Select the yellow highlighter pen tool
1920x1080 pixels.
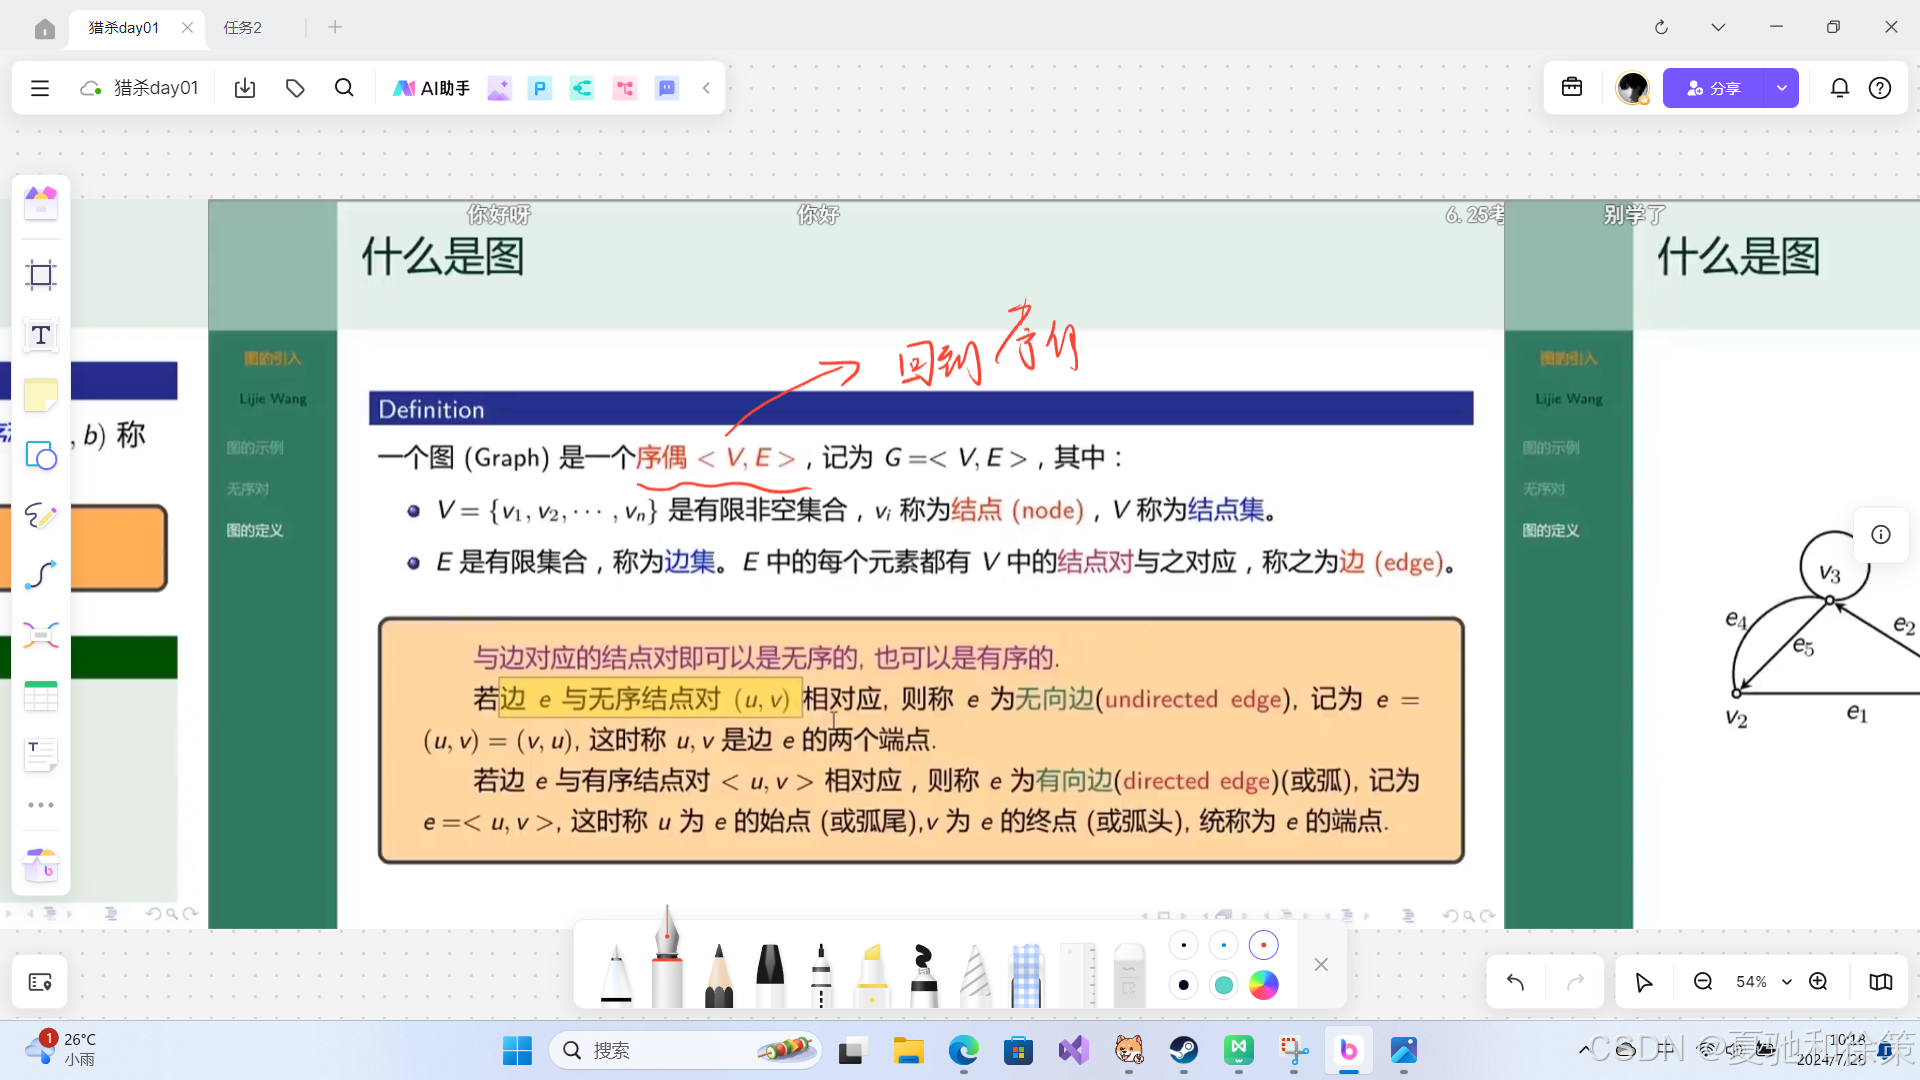coord(871,975)
